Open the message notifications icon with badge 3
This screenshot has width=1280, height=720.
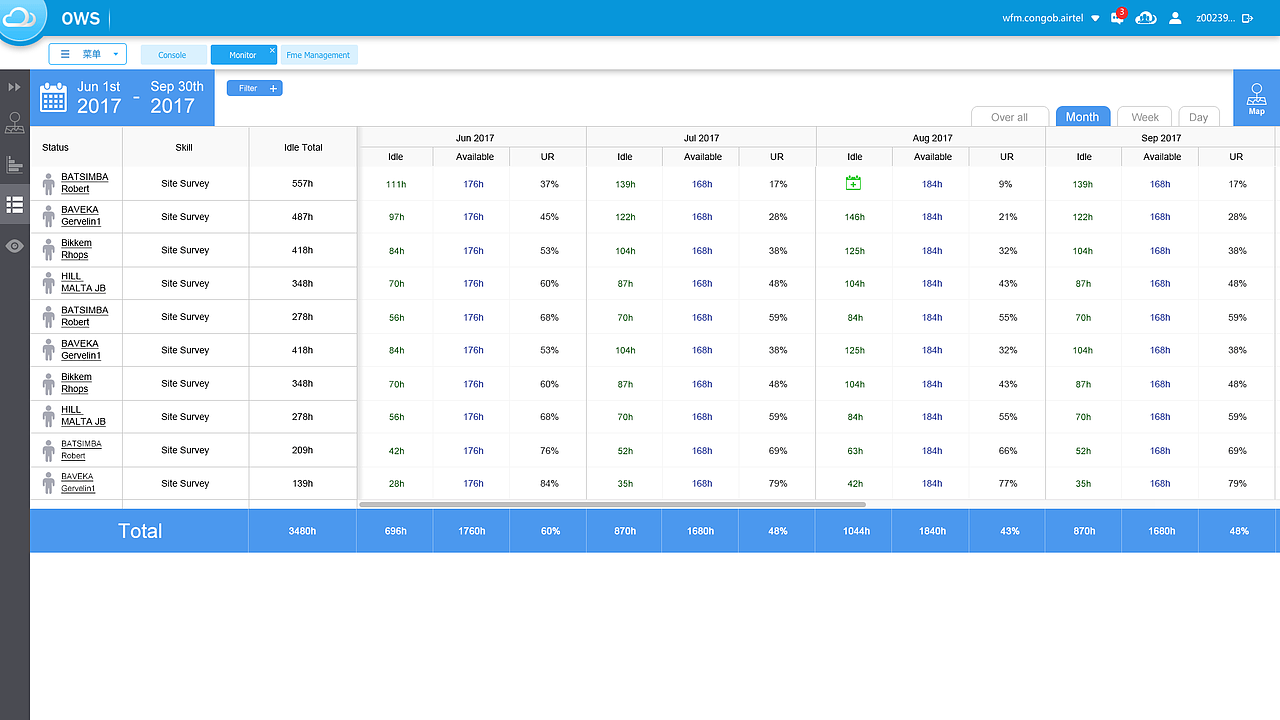pyautogui.click(x=1118, y=17)
